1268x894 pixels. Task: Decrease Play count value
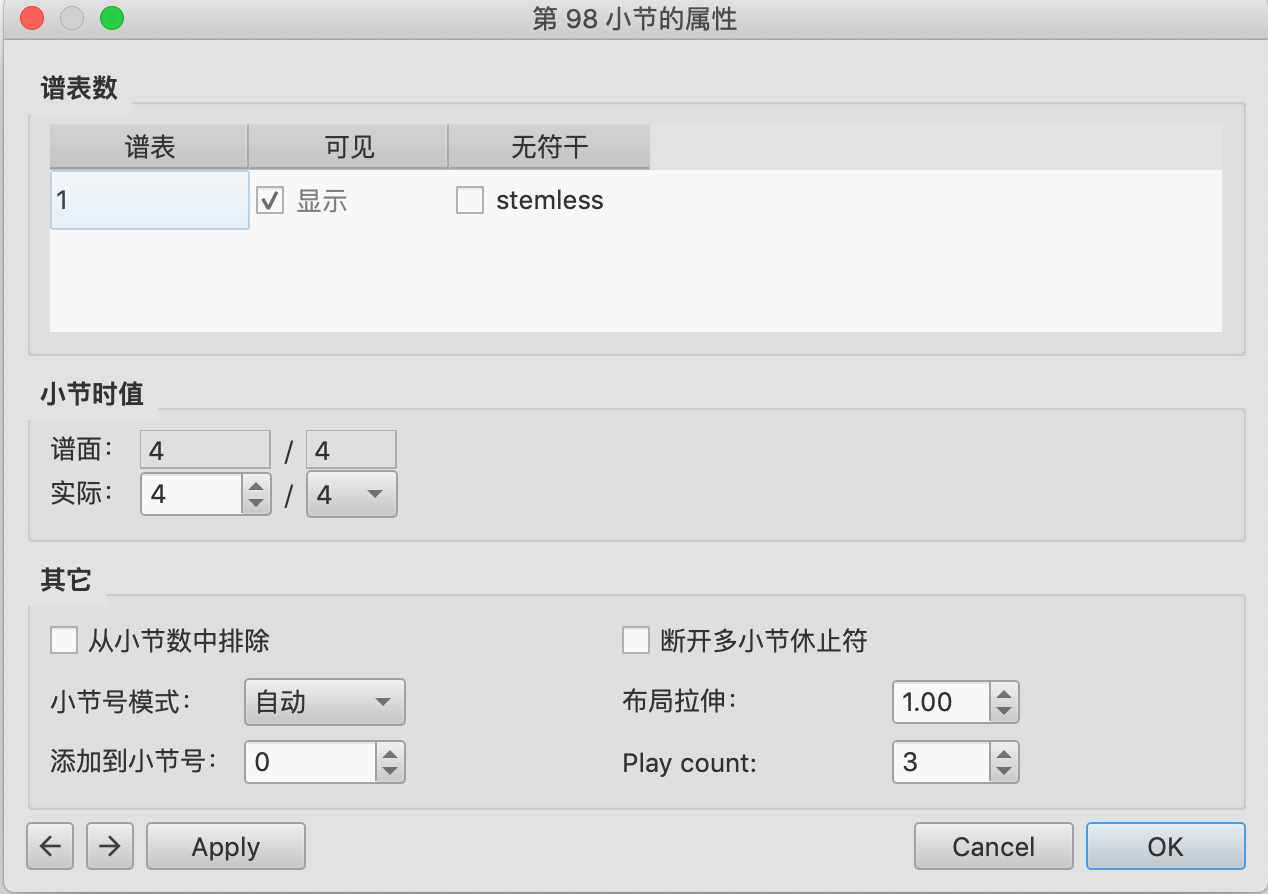[1004, 772]
